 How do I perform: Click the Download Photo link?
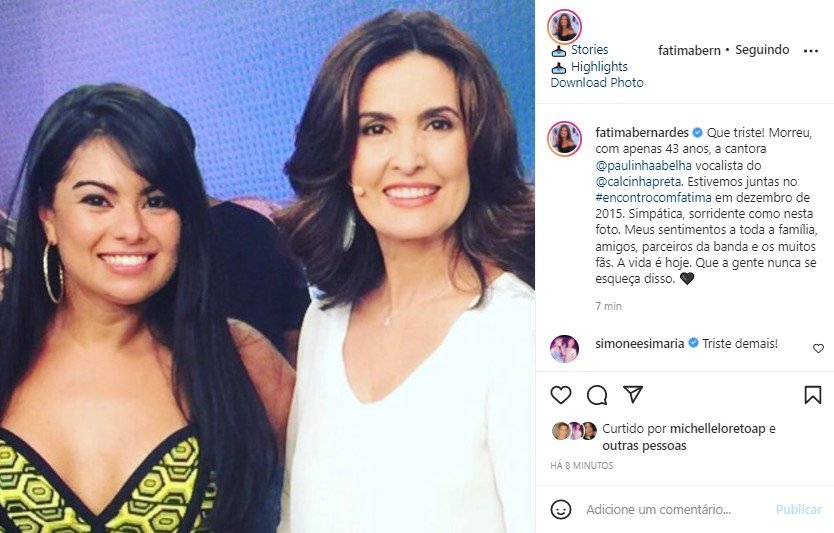coord(597,83)
